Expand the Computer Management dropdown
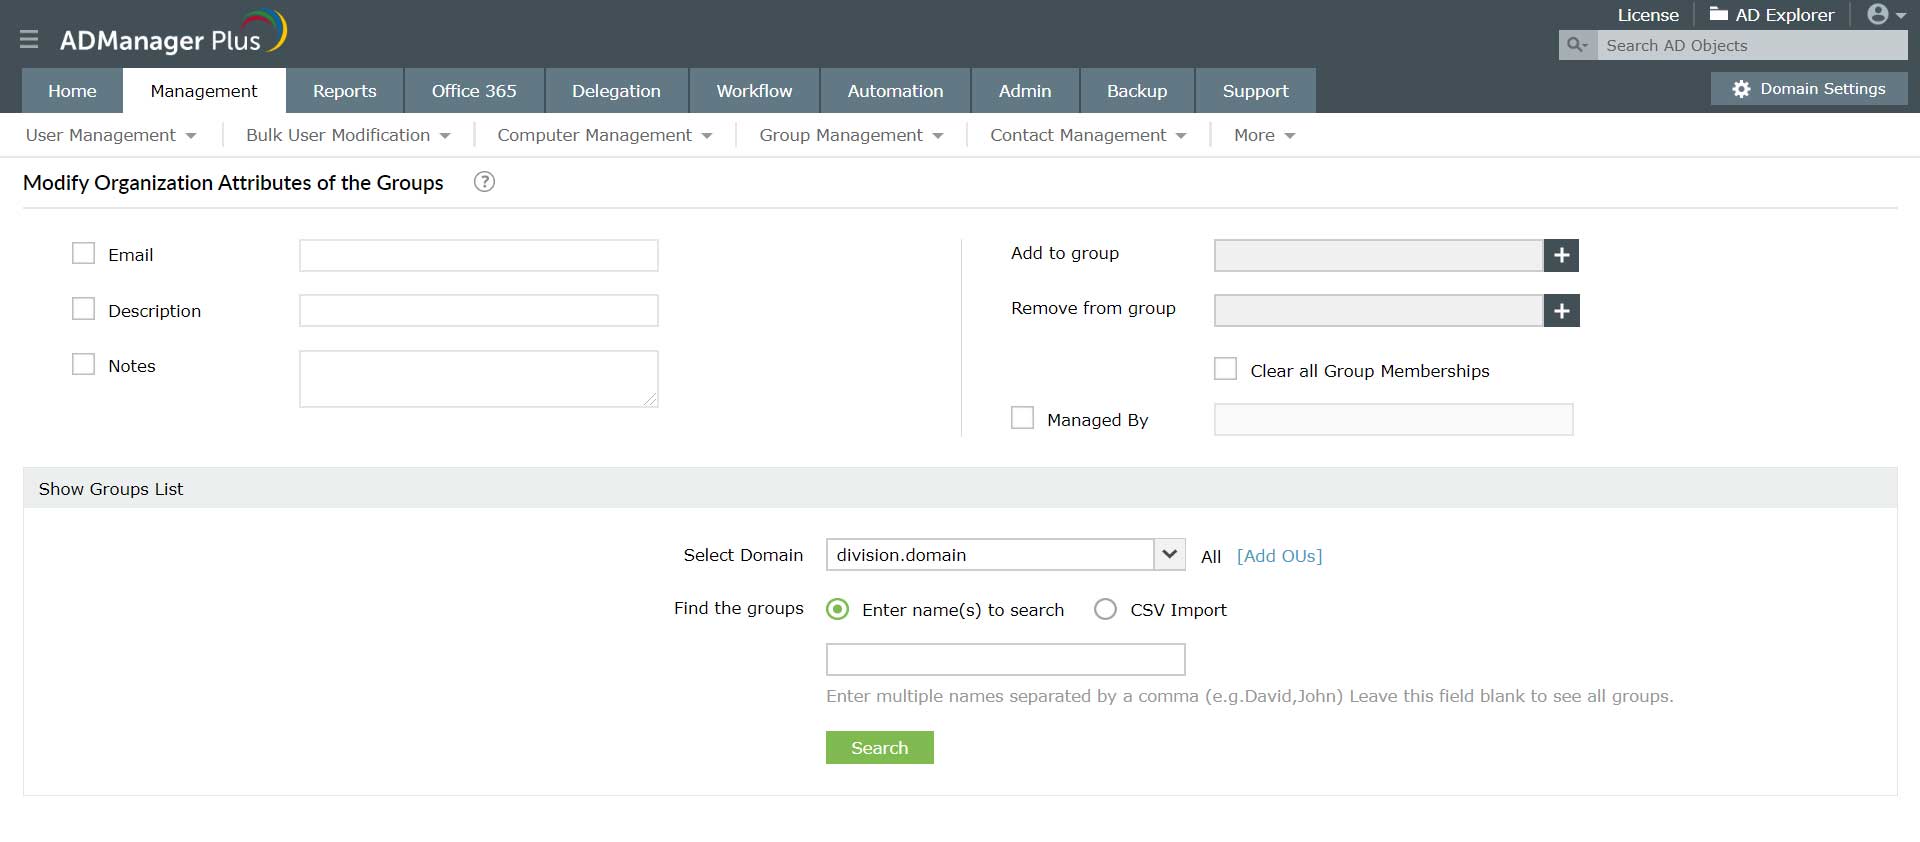 (605, 135)
